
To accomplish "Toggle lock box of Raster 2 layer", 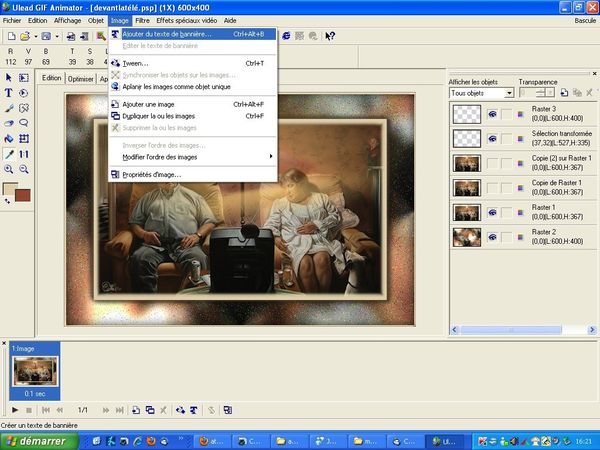I will (x=507, y=237).
